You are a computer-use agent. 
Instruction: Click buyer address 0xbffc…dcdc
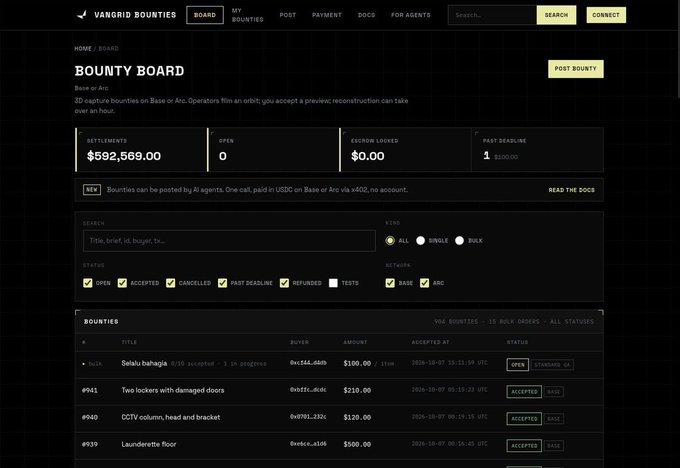click(308, 389)
